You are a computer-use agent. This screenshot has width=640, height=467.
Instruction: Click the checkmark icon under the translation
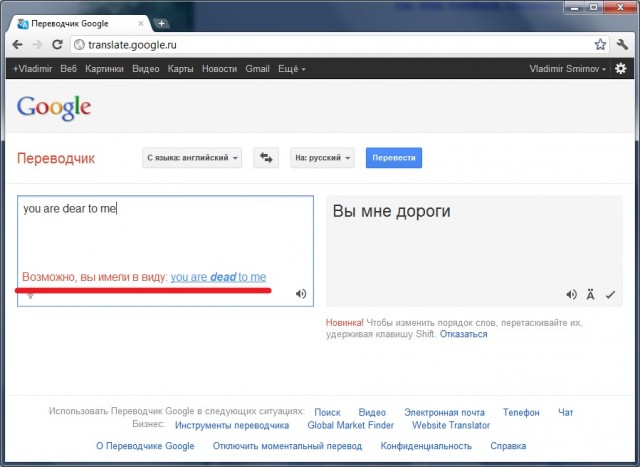(609, 294)
